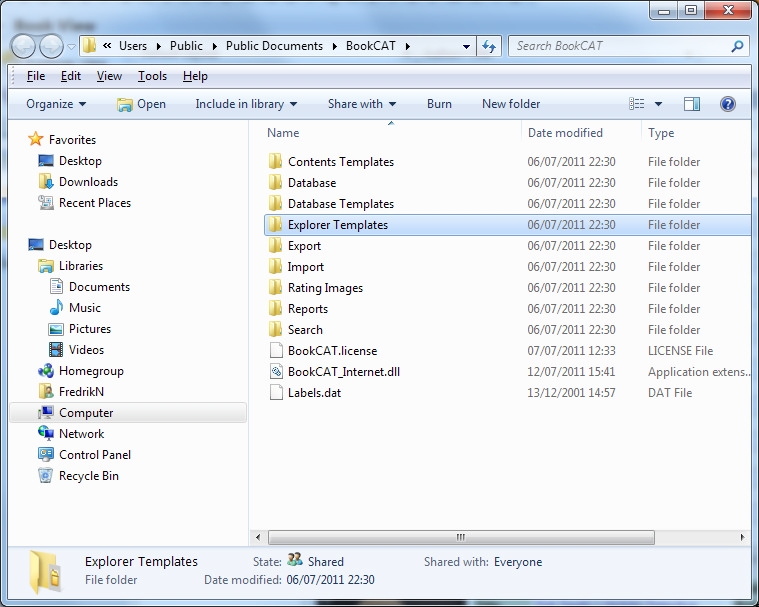Viewport: 759px width, 607px height.
Task: Open Desktop under Favorites
Action: [80, 161]
